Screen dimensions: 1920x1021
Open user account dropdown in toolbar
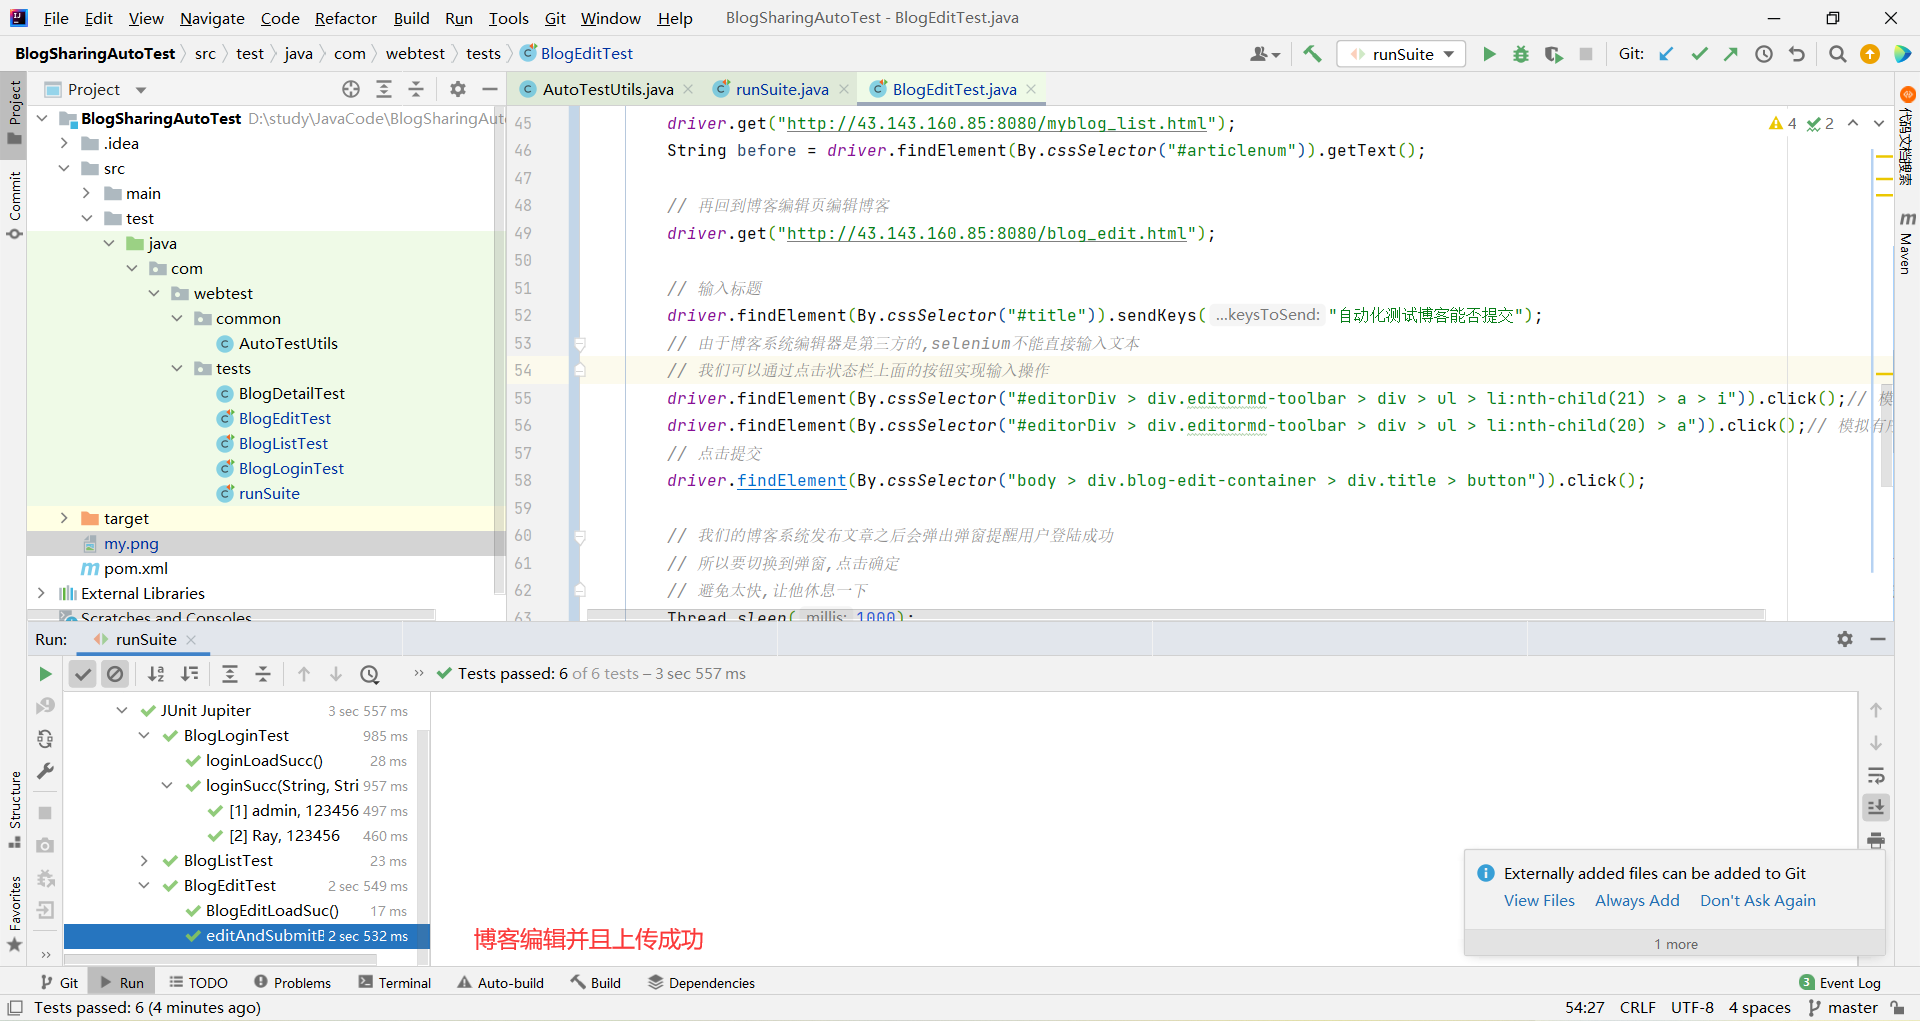point(1265,54)
